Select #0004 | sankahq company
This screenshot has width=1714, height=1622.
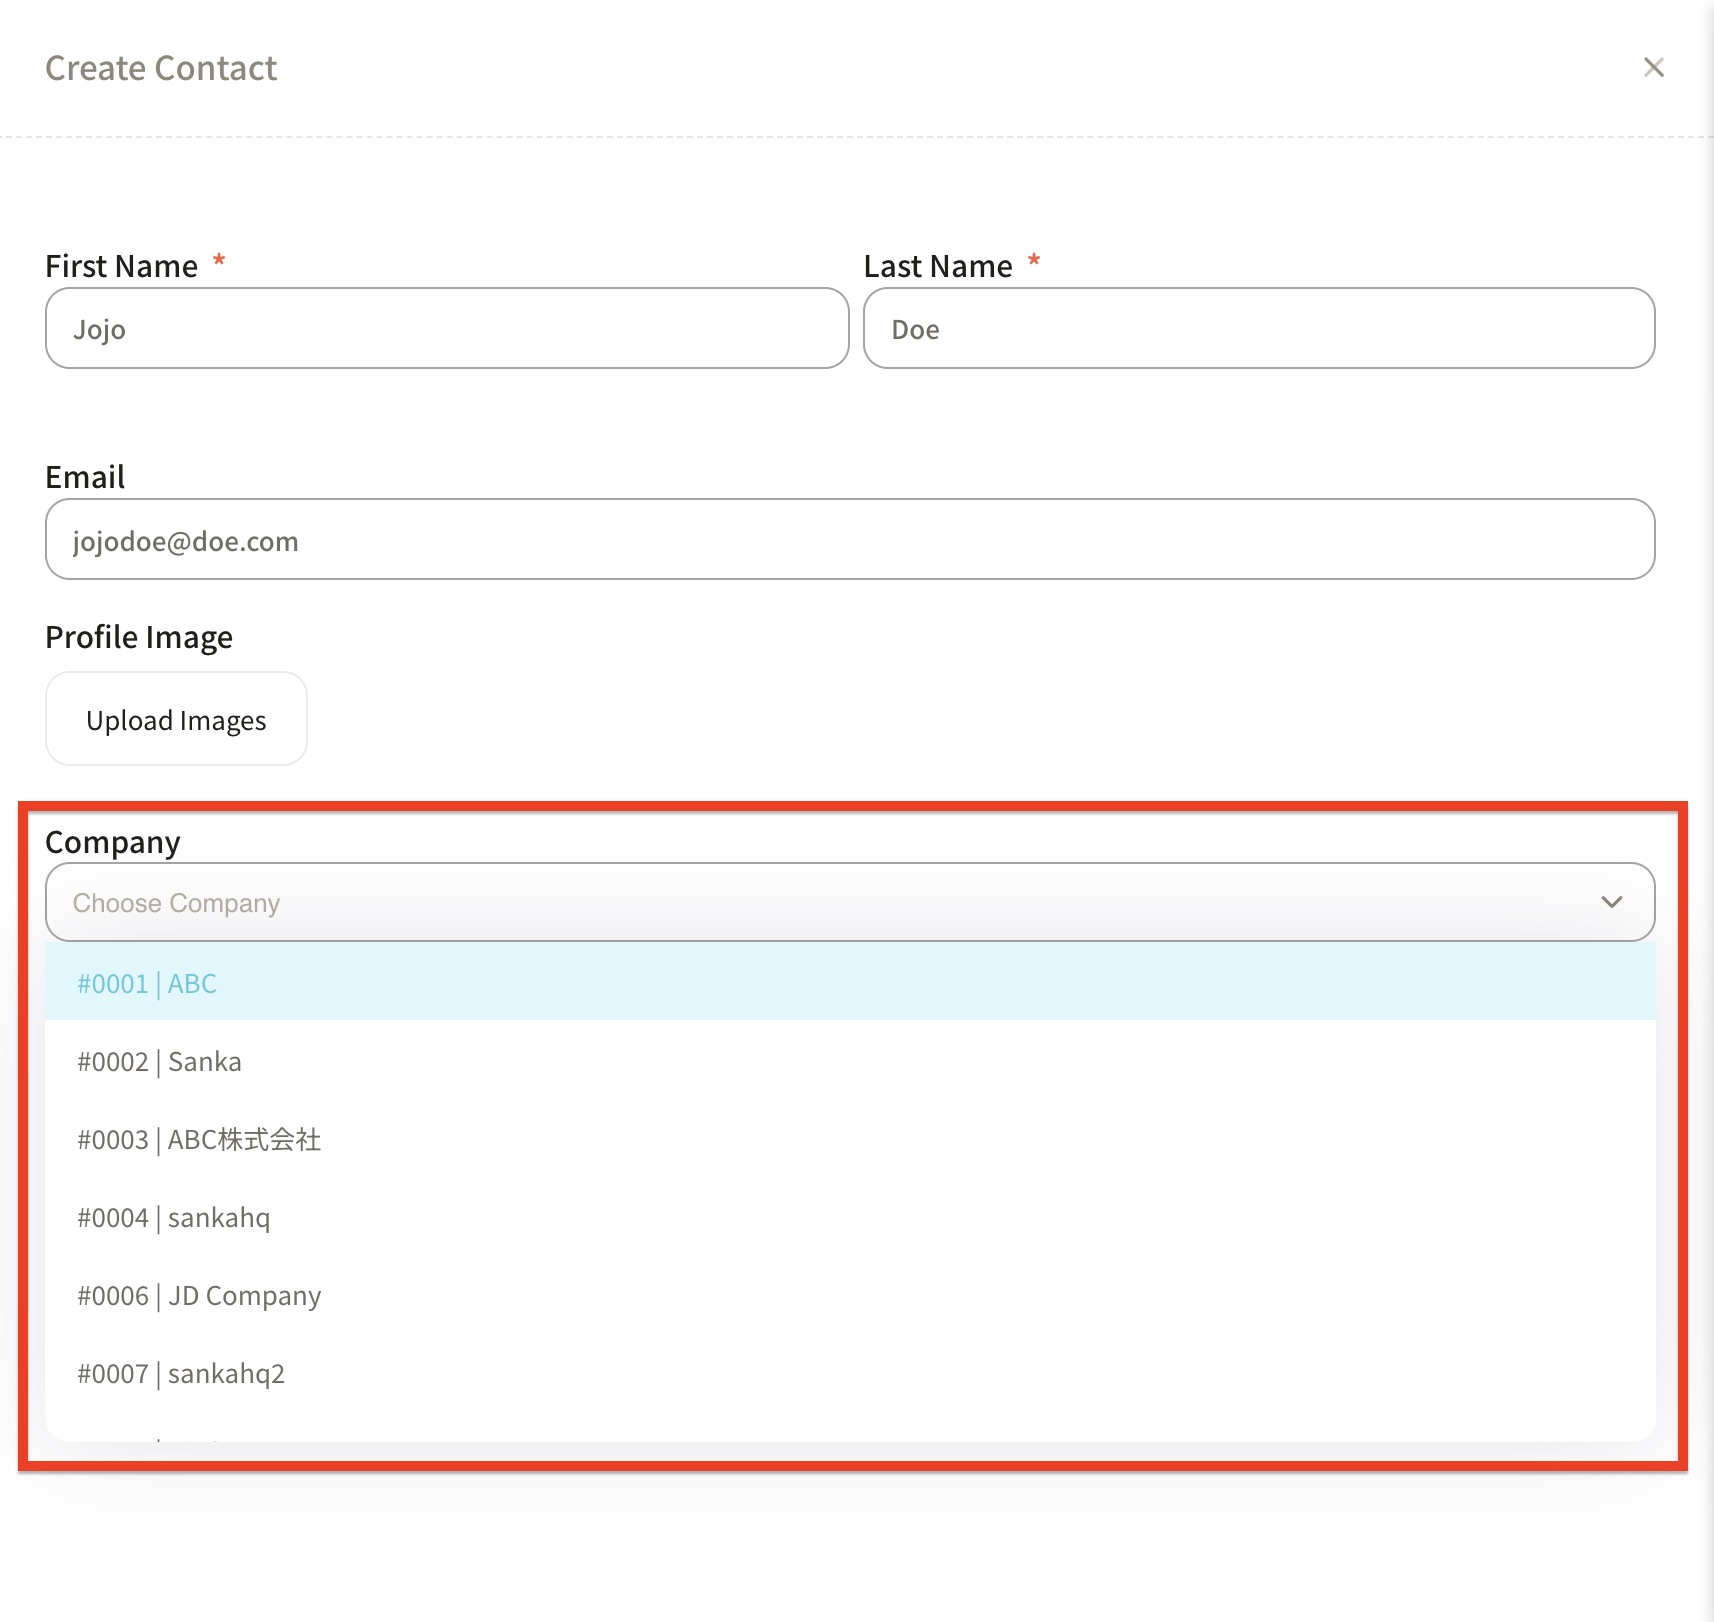[x=174, y=1218]
